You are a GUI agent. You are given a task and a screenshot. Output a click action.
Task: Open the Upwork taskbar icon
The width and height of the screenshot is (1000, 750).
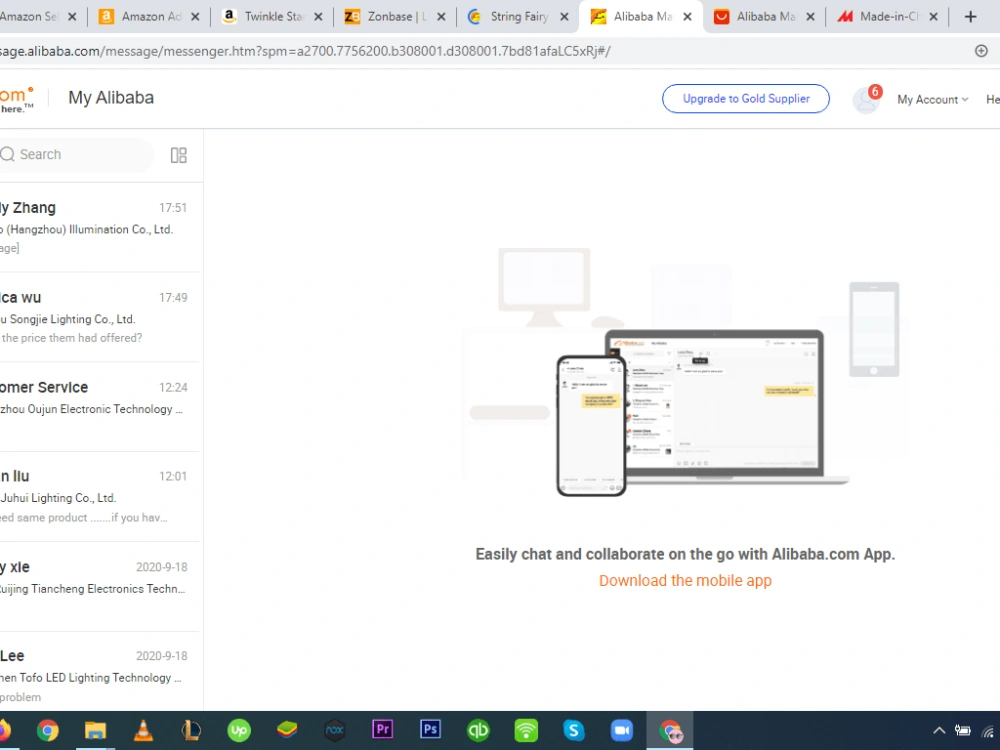click(239, 730)
